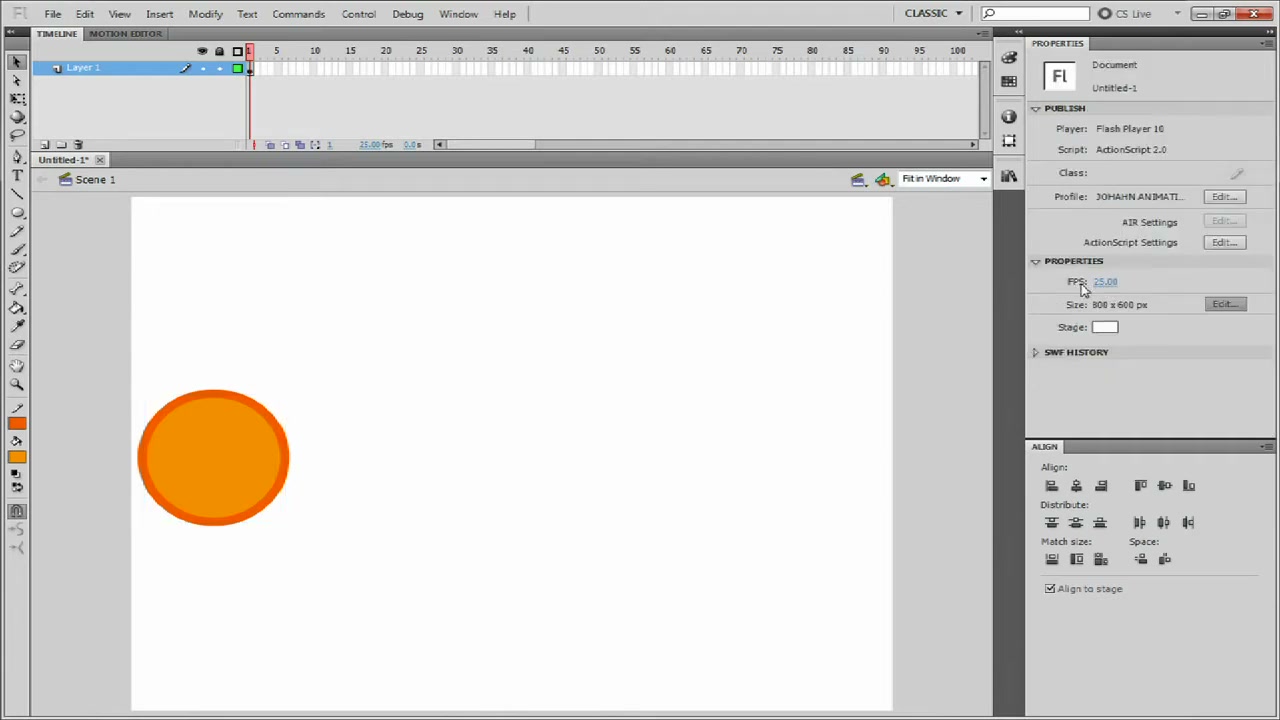
Task: Select the Brush tool
Action: [x=17, y=249]
